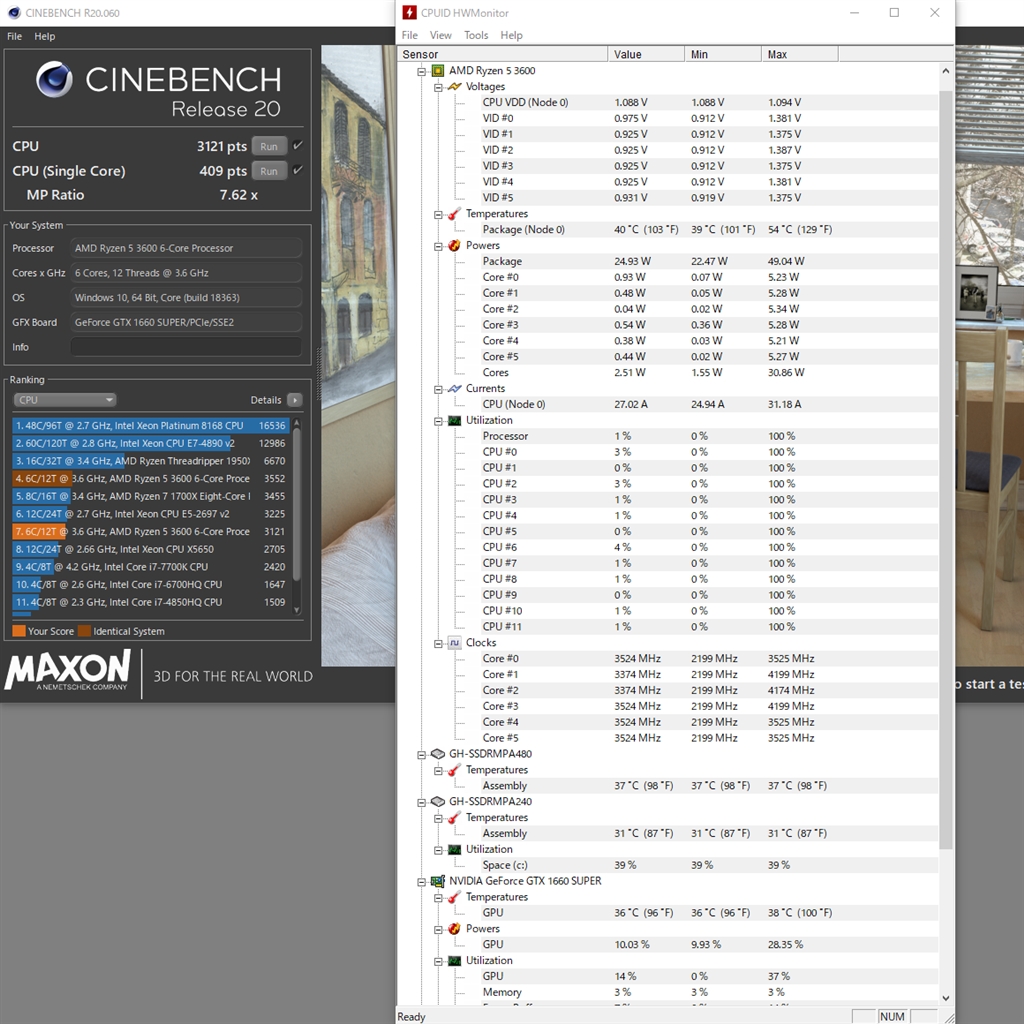This screenshot has width=1024, height=1024.
Task: Click the HWMonitor vertical scrollbar thumb
Action: tap(946, 470)
